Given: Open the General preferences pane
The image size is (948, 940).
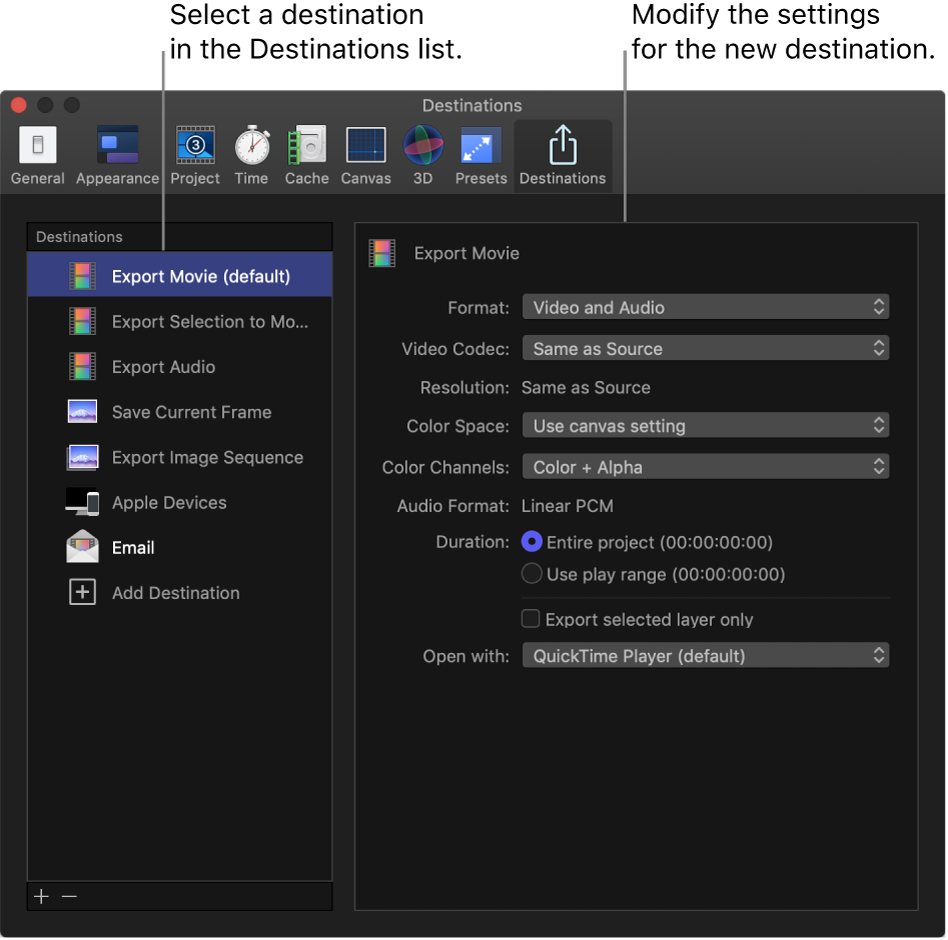Looking at the screenshot, I should click(x=37, y=150).
